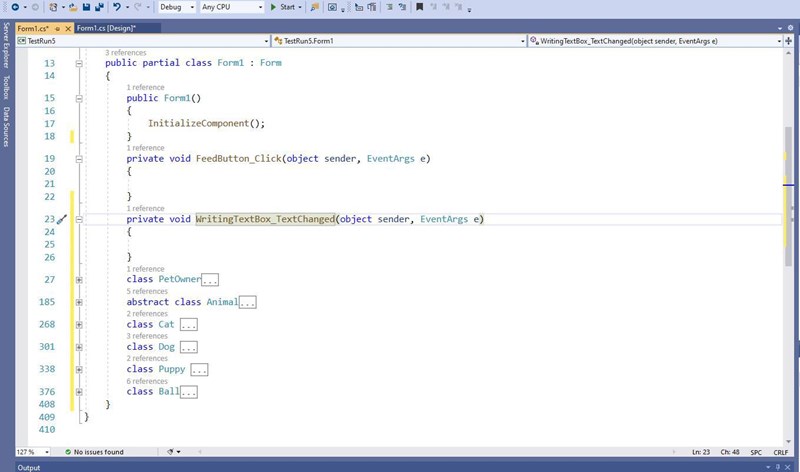Click the Save All toolbar icon

pyautogui.click(x=100, y=7)
